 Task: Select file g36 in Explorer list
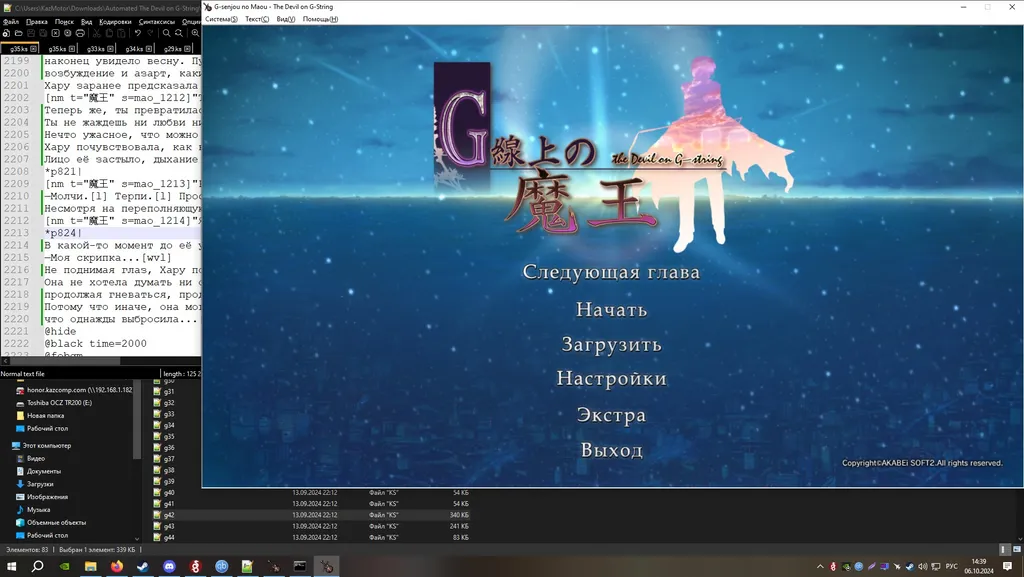[164, 448]
